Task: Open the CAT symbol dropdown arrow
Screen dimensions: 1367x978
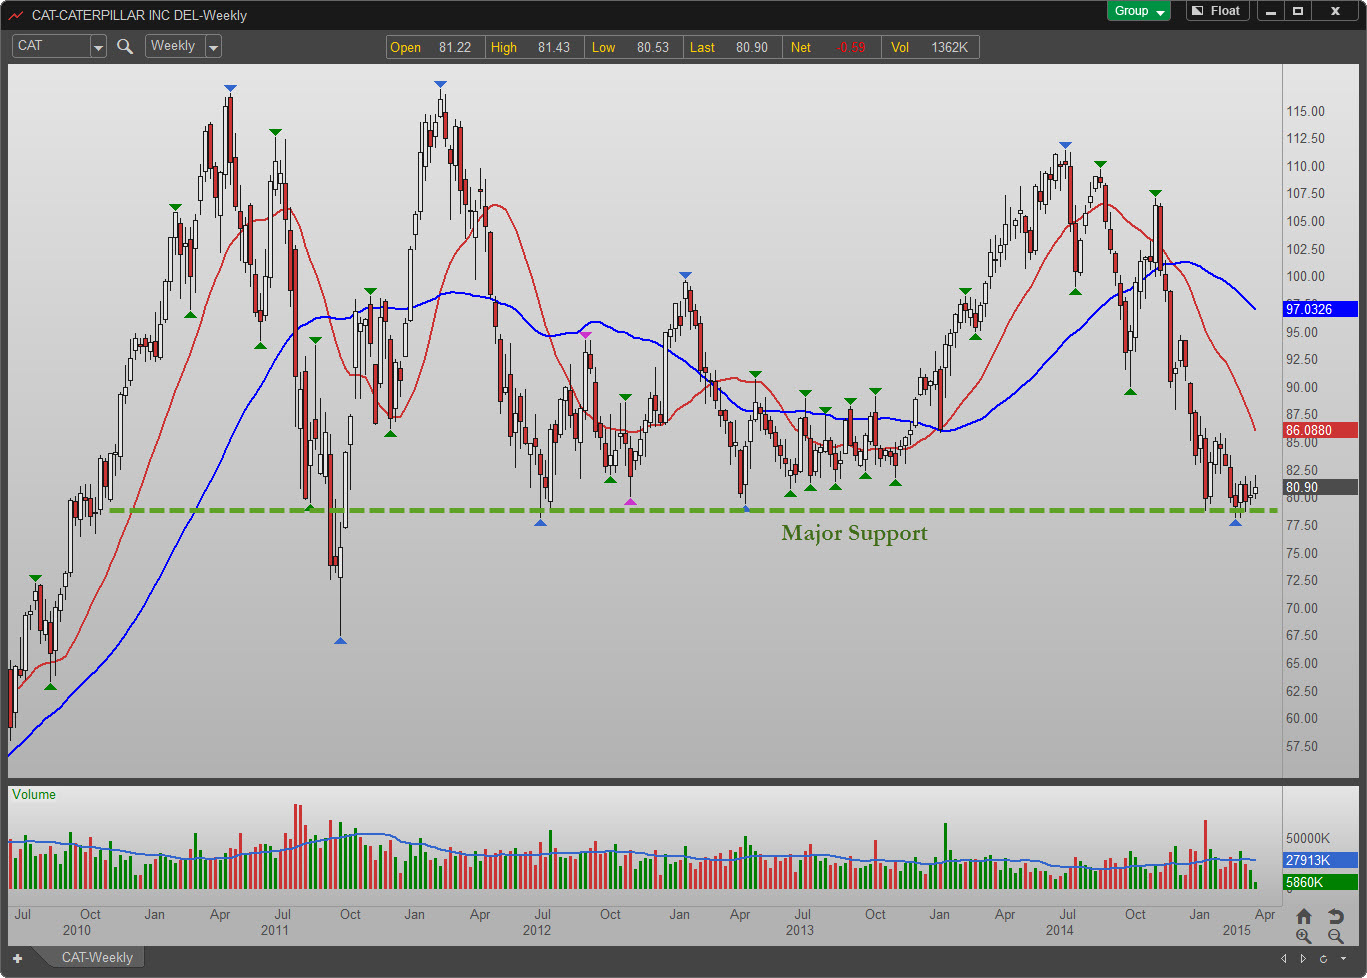Action: 98,47
